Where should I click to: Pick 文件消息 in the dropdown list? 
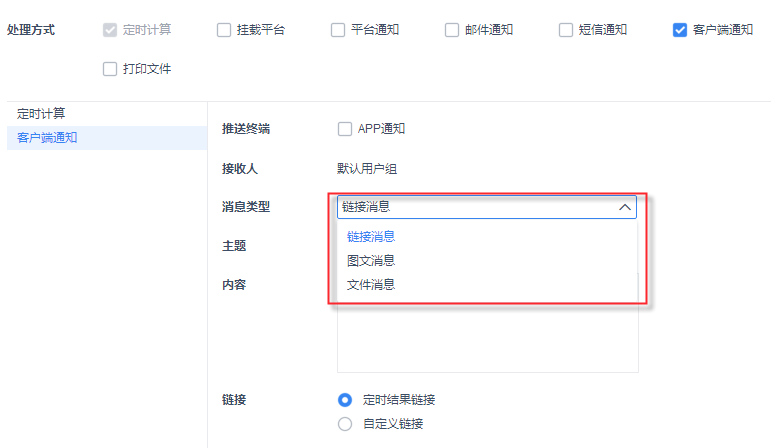point(371,284)
